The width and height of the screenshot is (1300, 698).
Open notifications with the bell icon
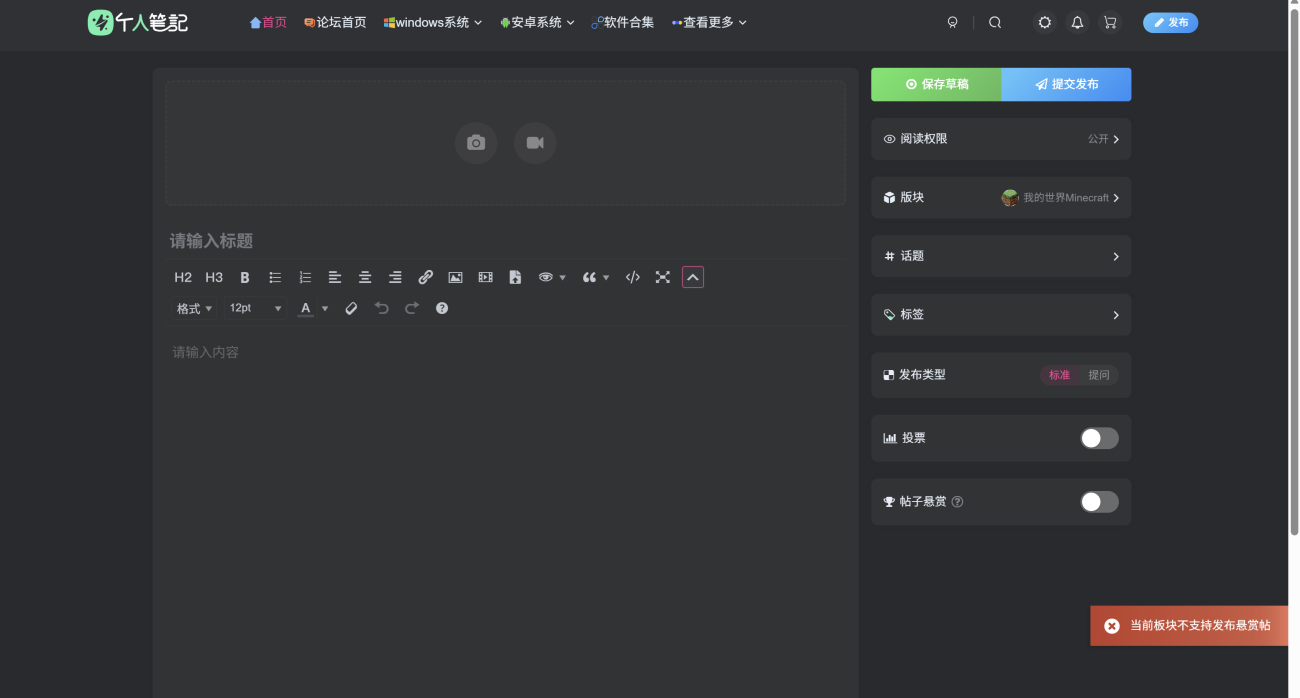[x=1077, y=23]
